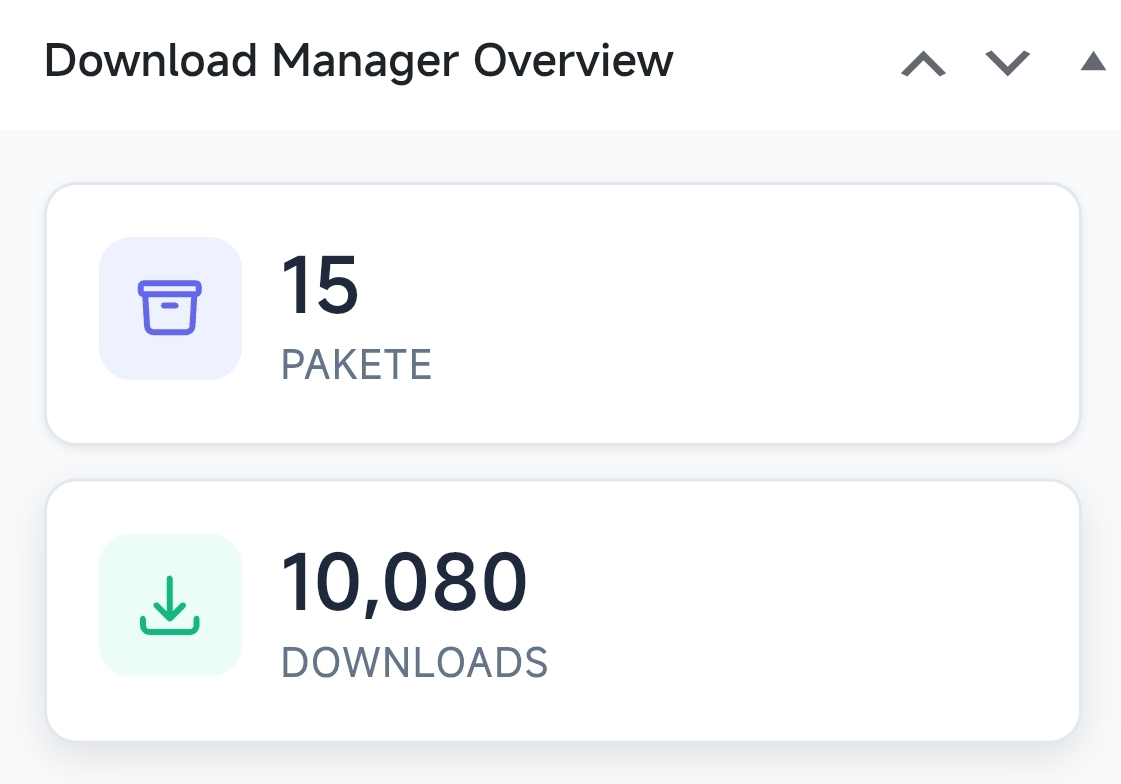Move the widget up with the chevron
Screen dimensions: 1121x784
click(x=924, y=63)
